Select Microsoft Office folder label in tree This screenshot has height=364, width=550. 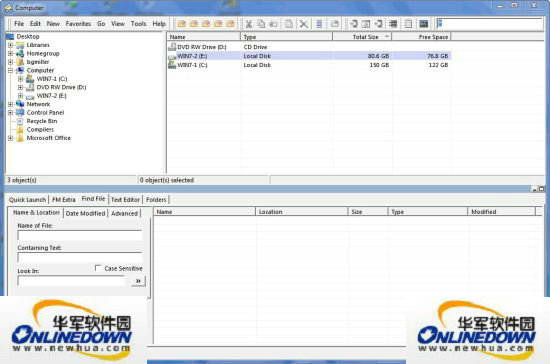pos(48,138)
